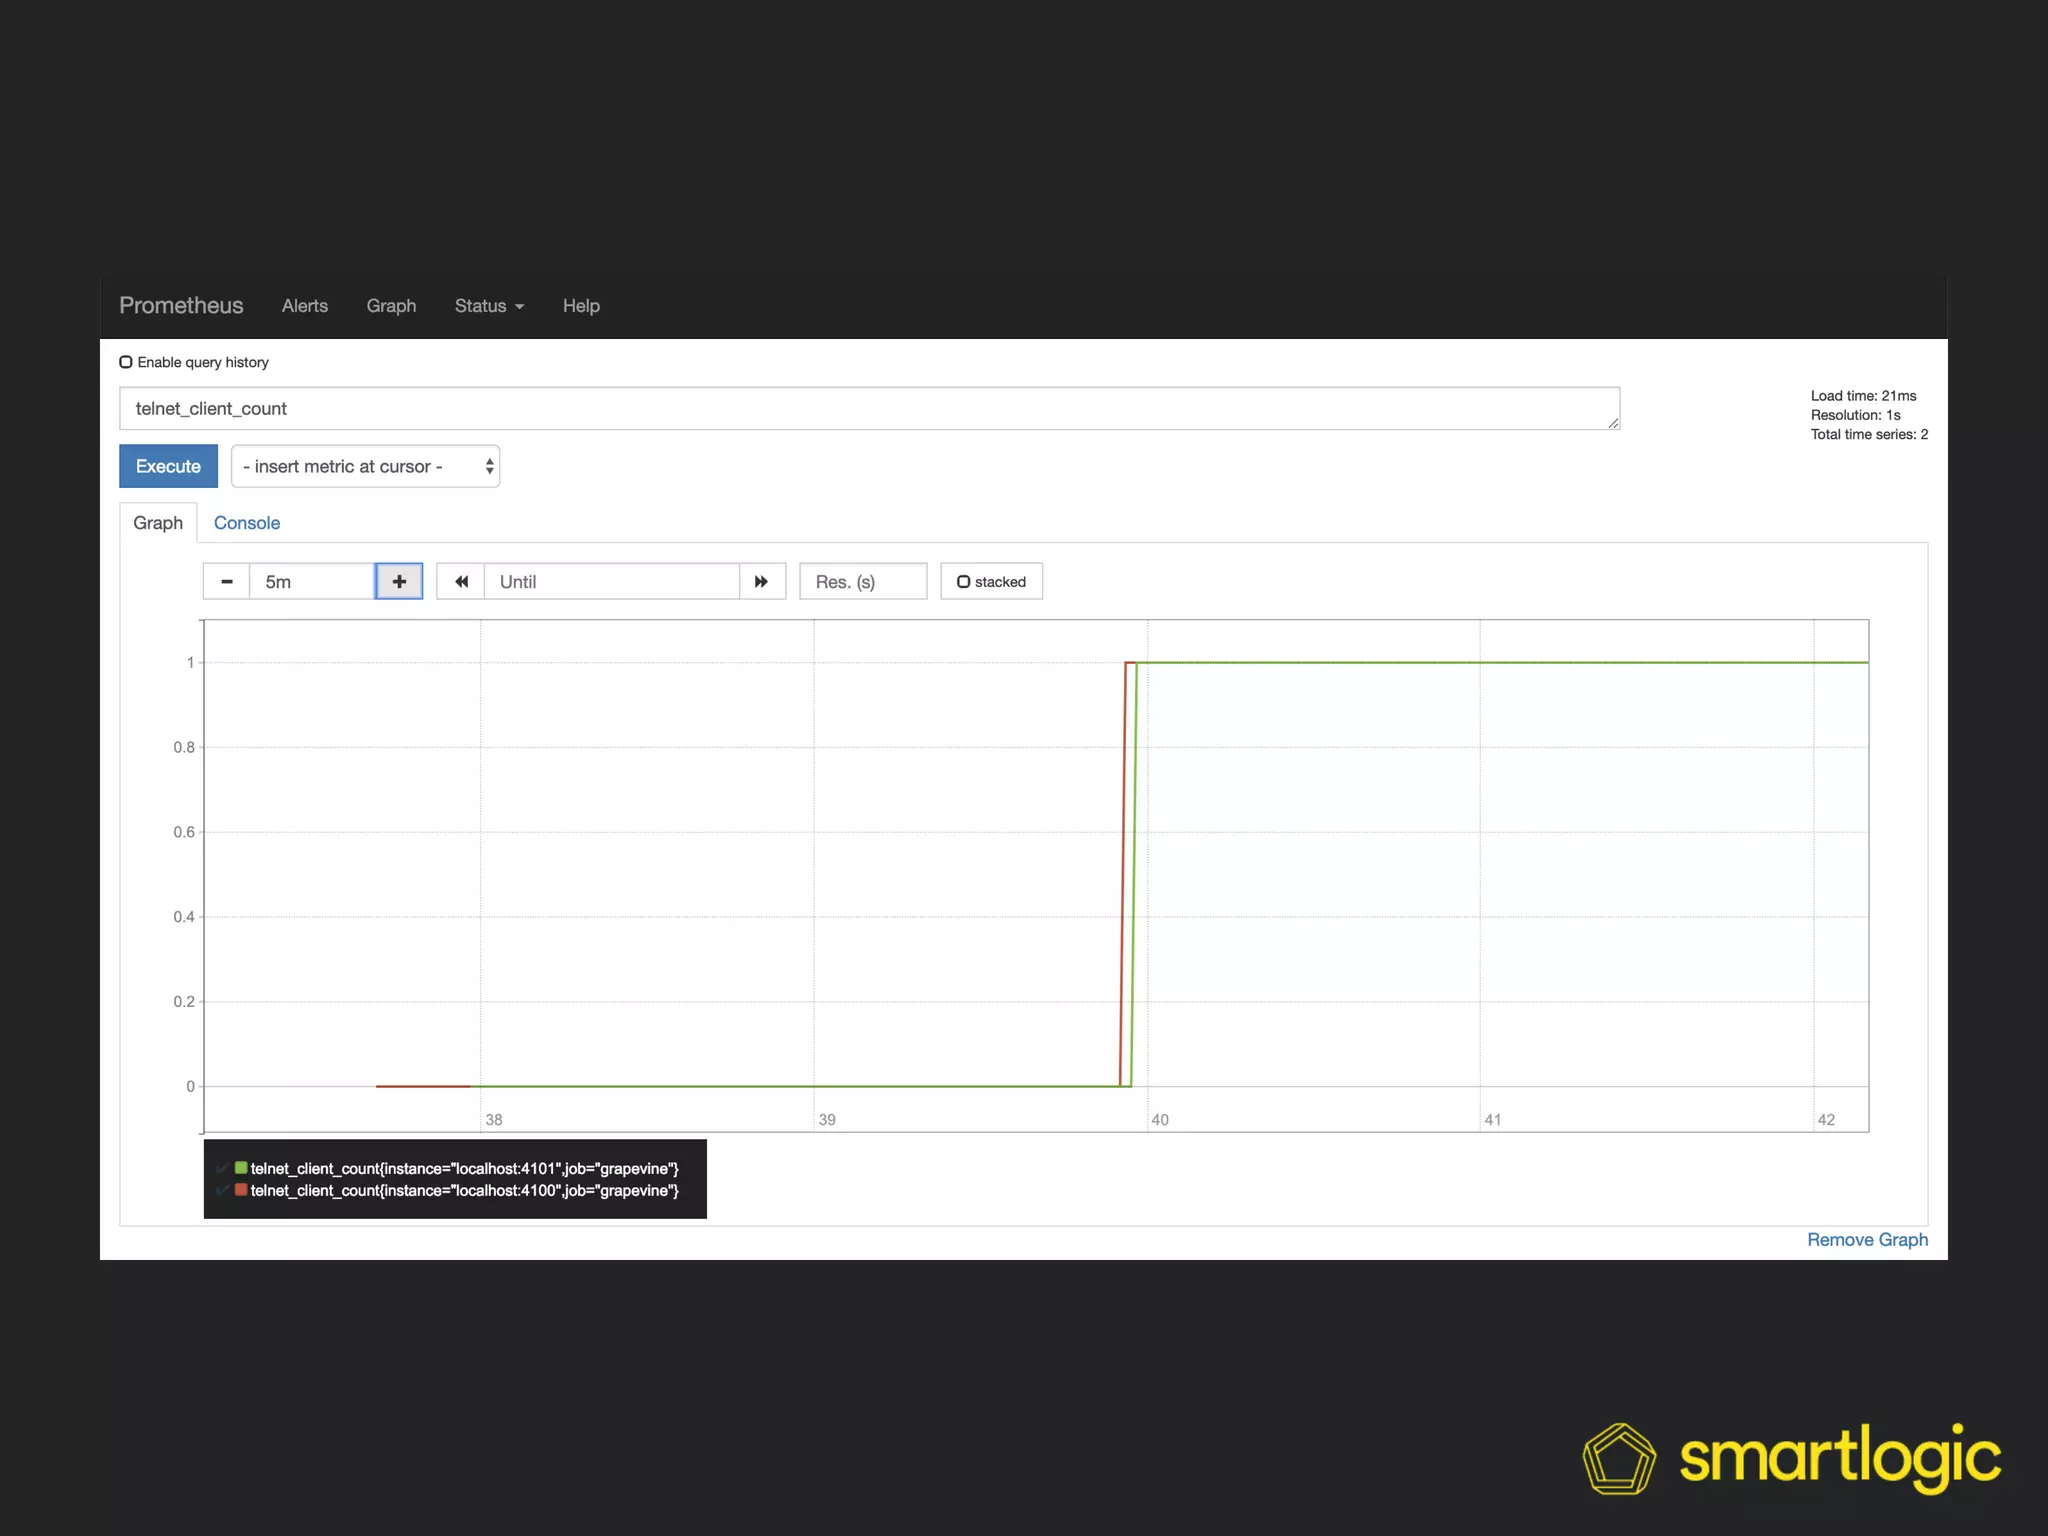2048x1536 pixels.
Task: Open the insert metric at cursor dropdown
Action: 365,466
